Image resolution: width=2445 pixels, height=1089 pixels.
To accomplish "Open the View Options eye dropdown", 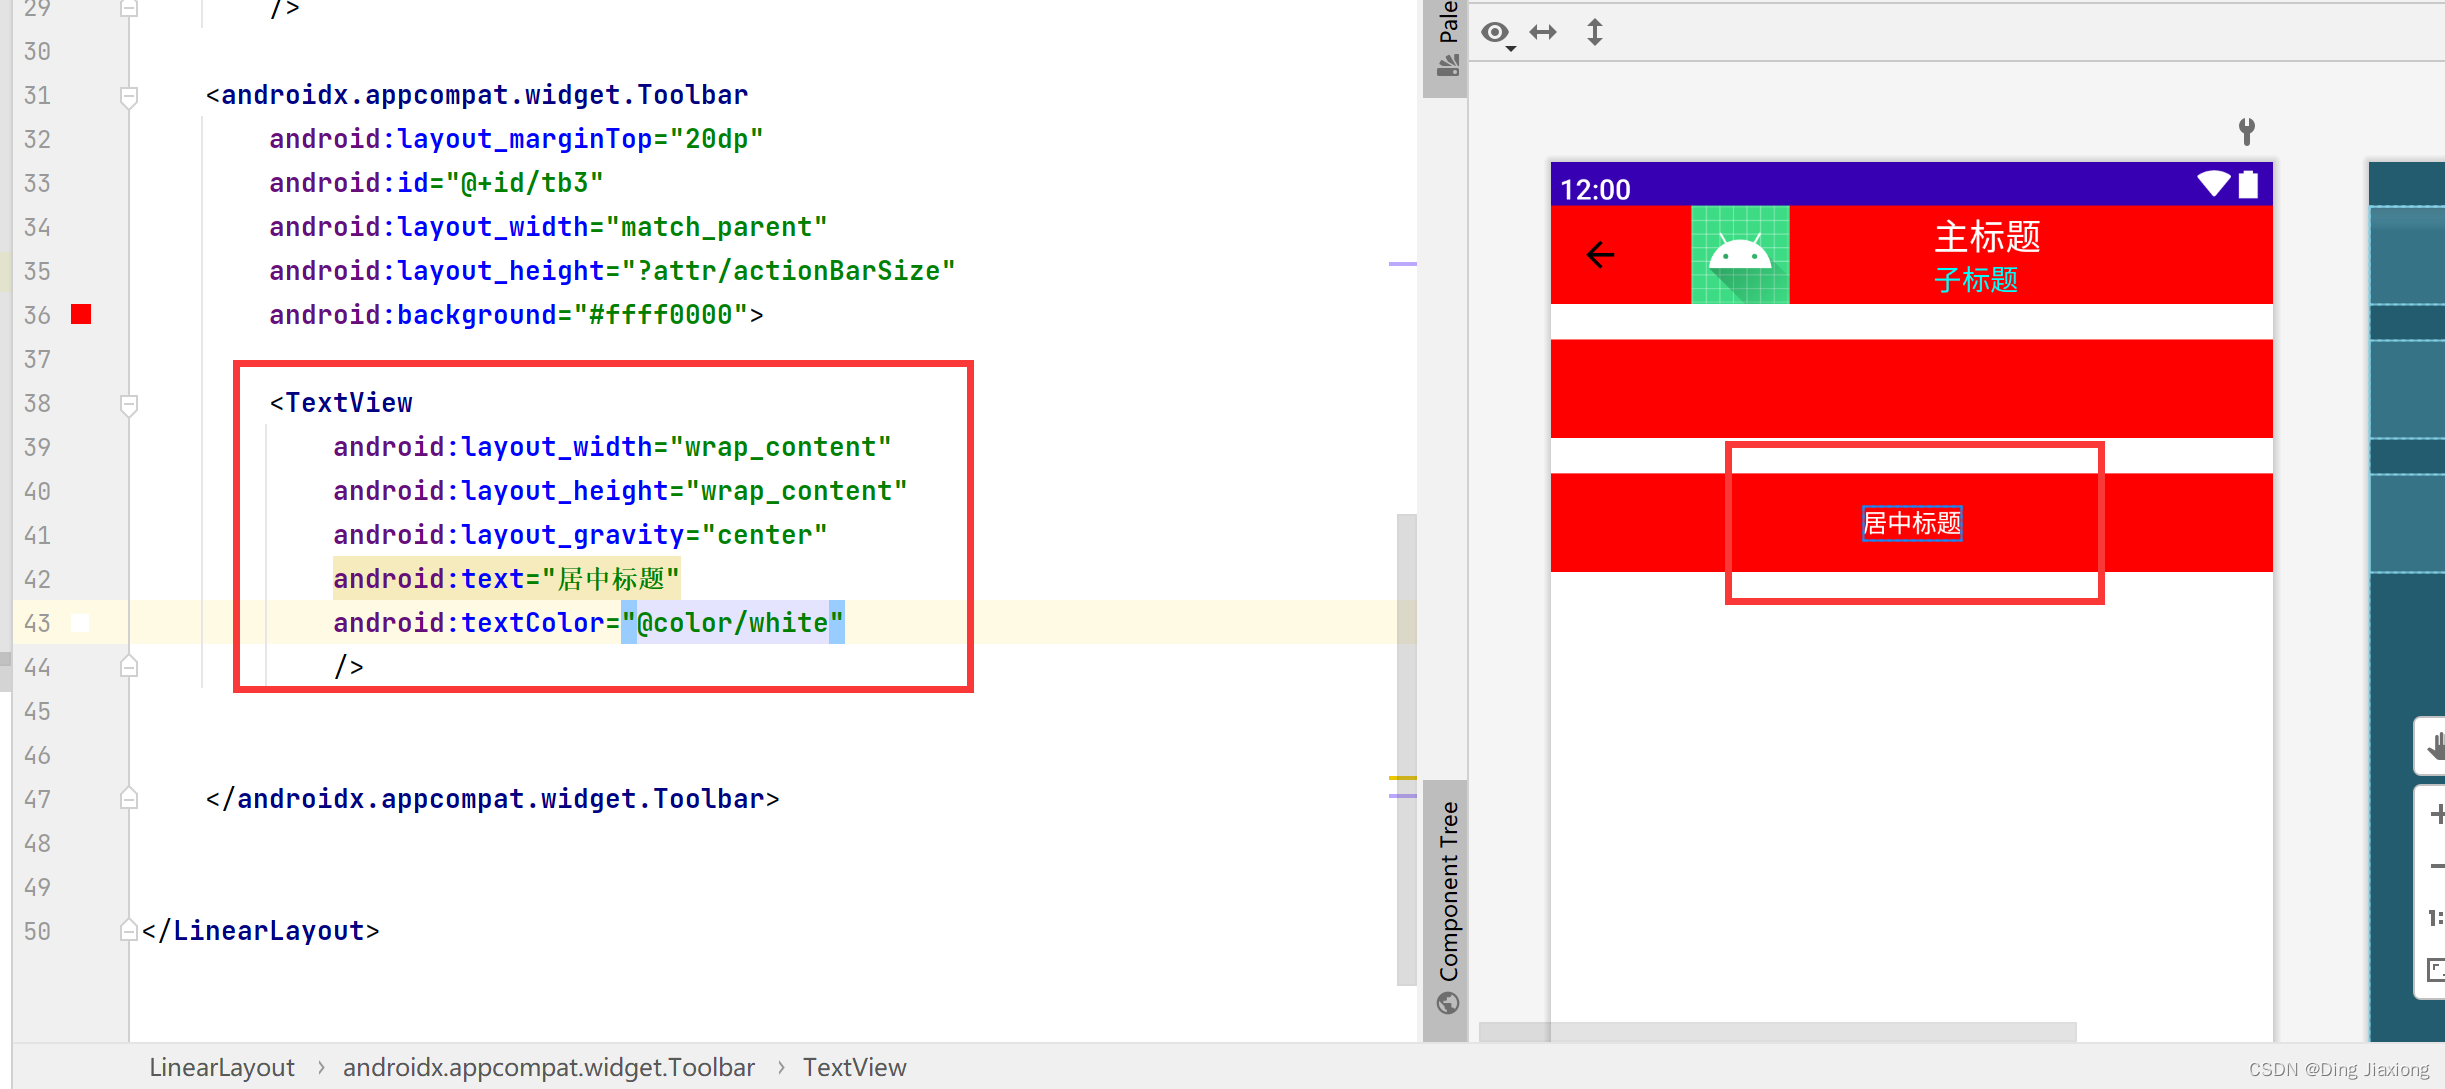I will tap(1497, 34).
